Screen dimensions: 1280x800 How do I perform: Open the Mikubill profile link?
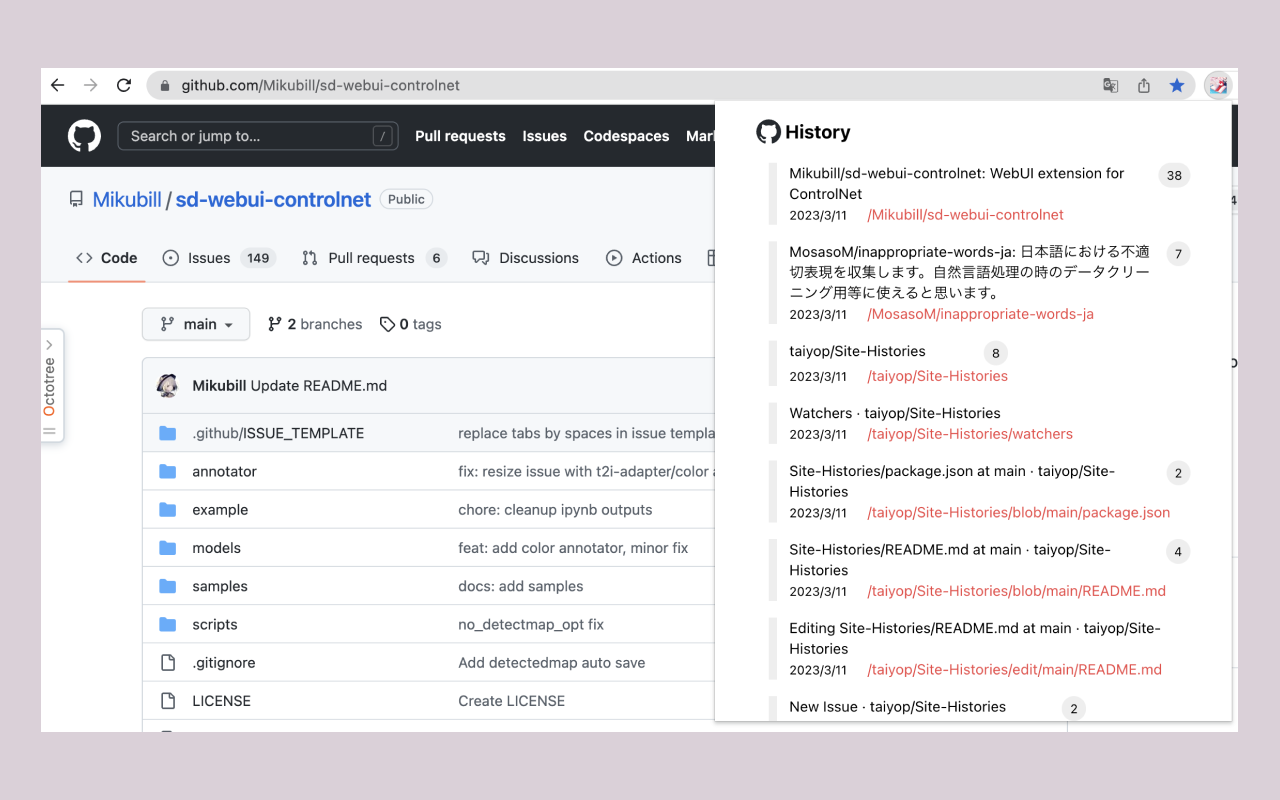point(127,199)
